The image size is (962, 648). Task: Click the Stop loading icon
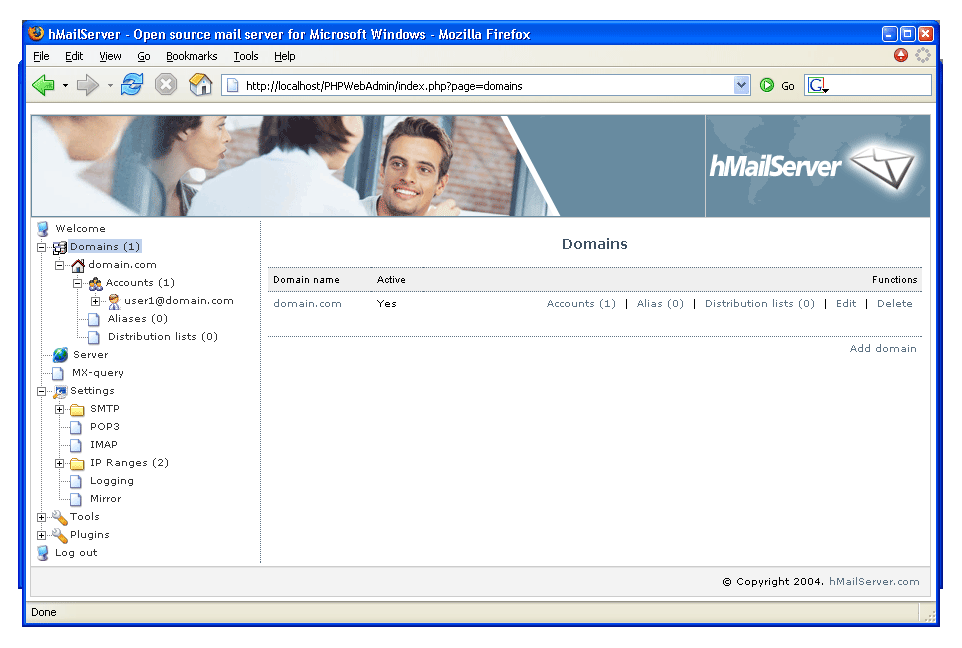click(166, 85)
